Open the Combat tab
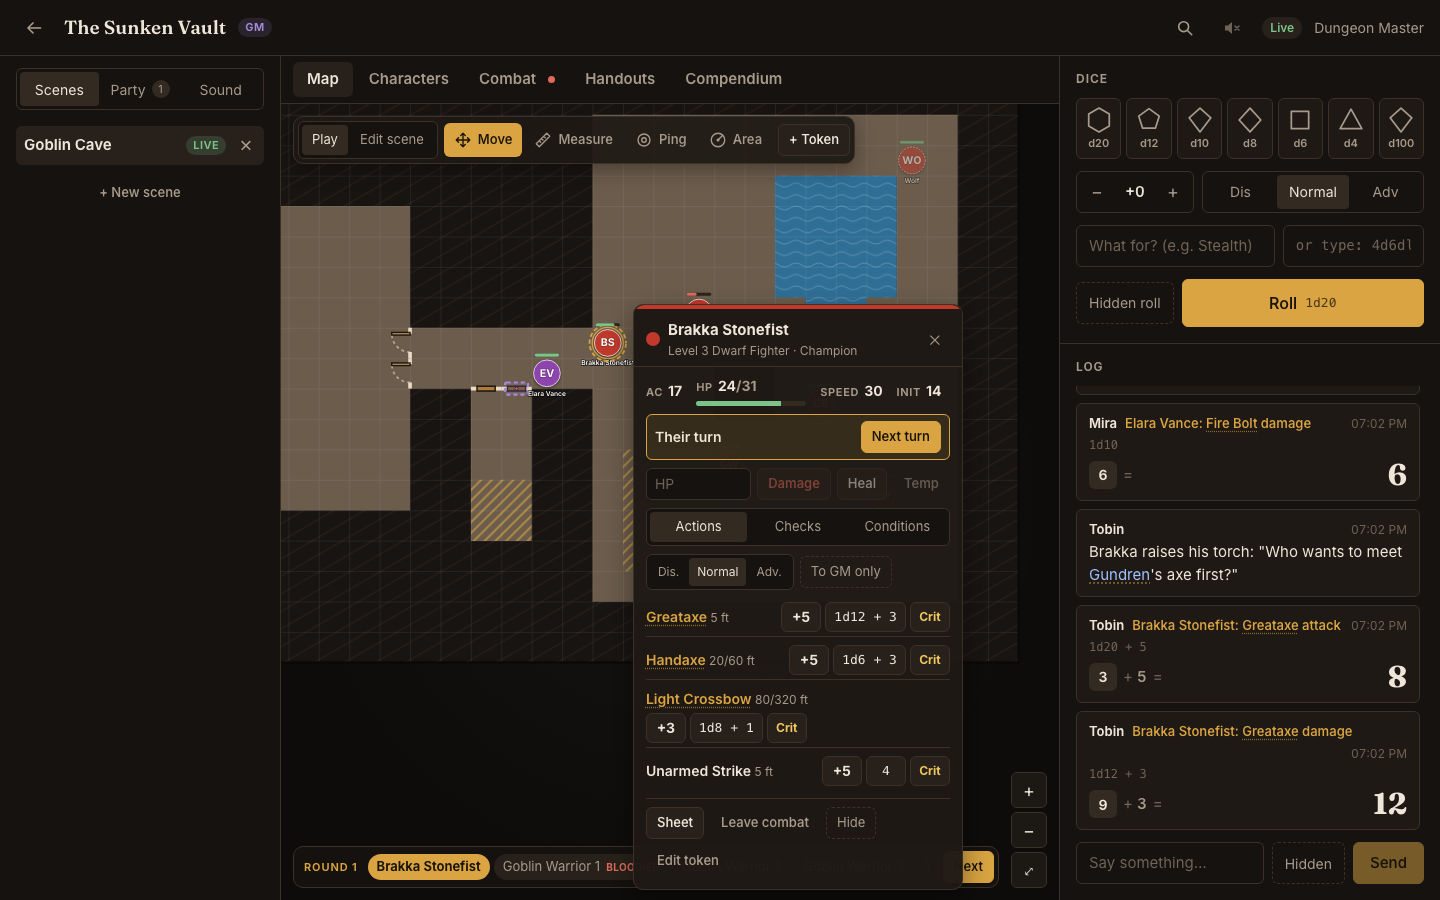The width and height of the screenshot is (1440, 900). 517,79
